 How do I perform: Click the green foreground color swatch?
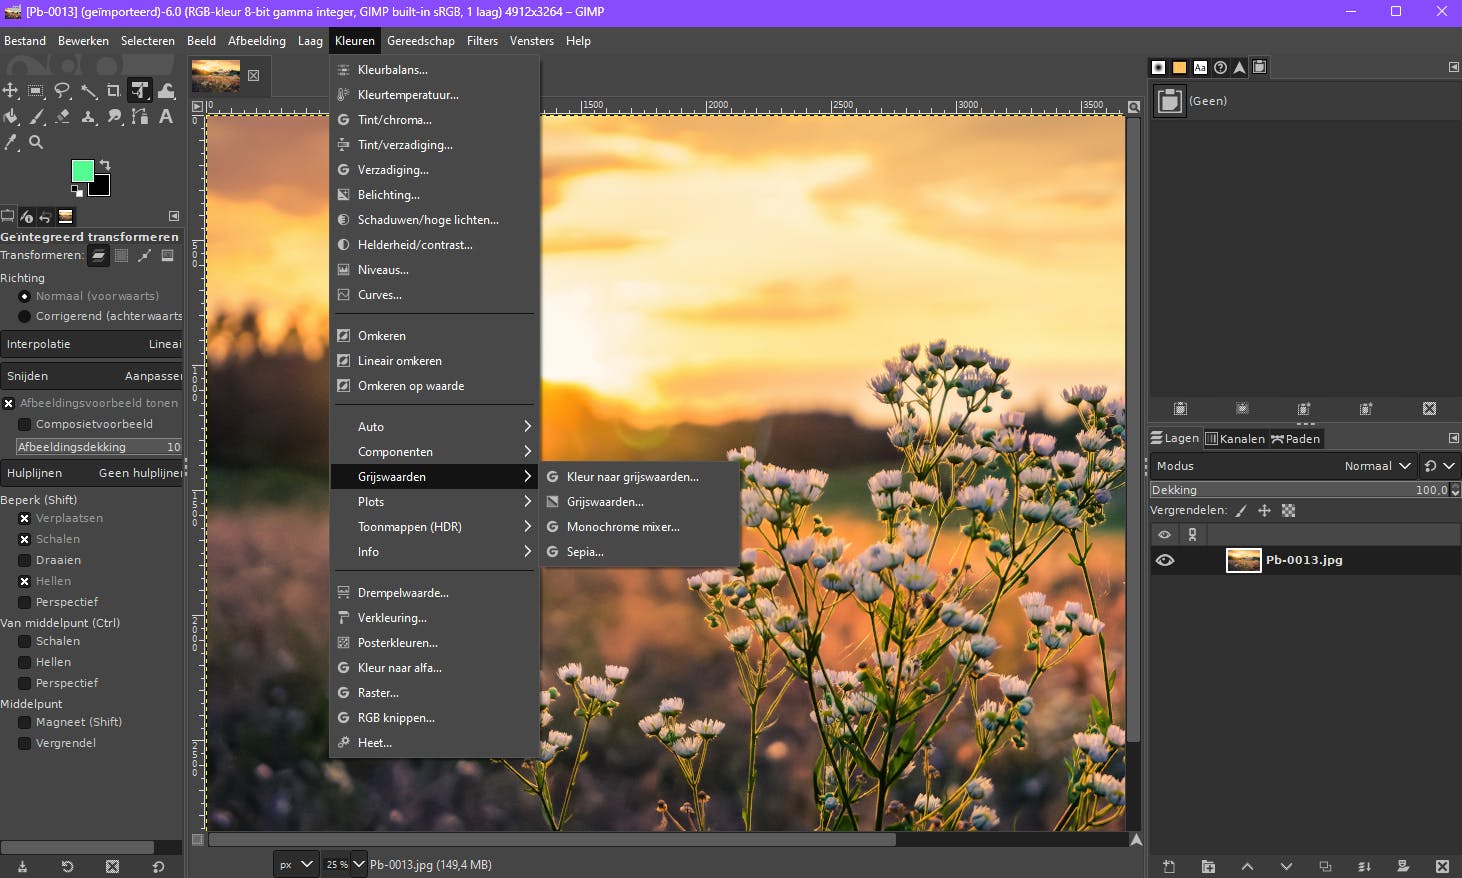pyautogui.click(x=82, y=171)
